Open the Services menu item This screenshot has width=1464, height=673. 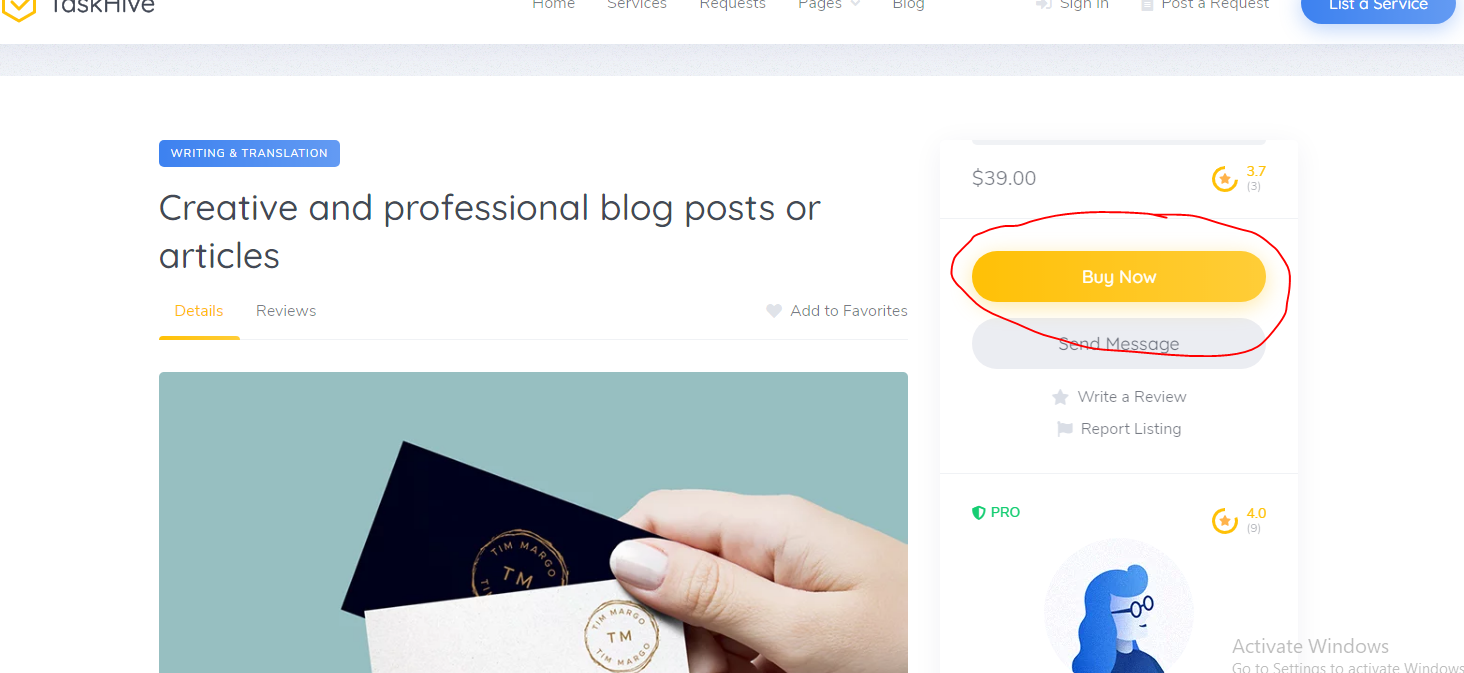click(x=637, y=5)
